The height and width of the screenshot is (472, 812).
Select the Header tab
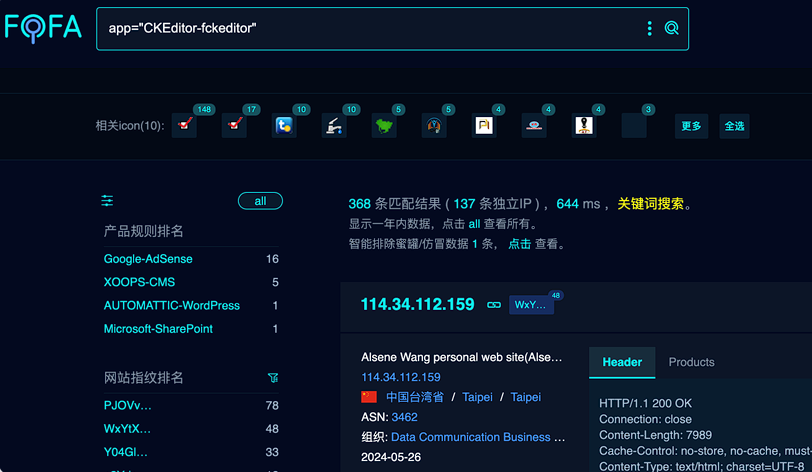point(621,362)
